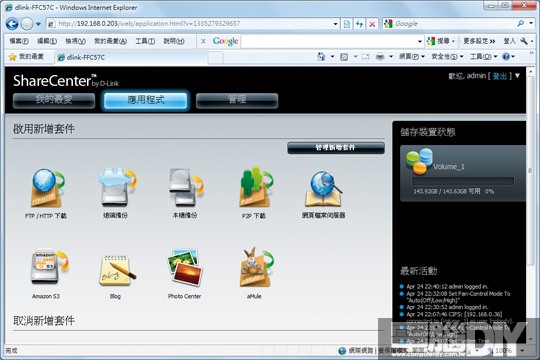540x360 pixels.
Task: Open the 工具(T) tools menu in menu bar
Action: click(x=145, y=41)
